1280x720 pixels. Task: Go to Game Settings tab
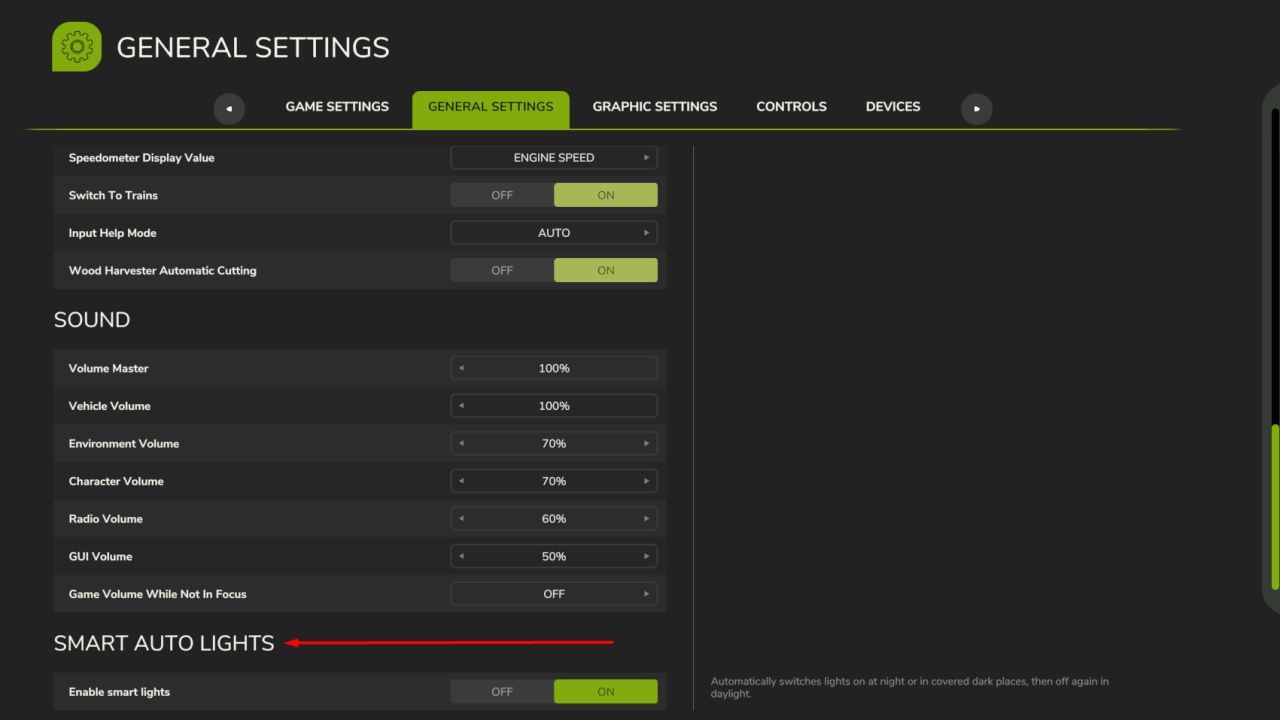[337, 107]
